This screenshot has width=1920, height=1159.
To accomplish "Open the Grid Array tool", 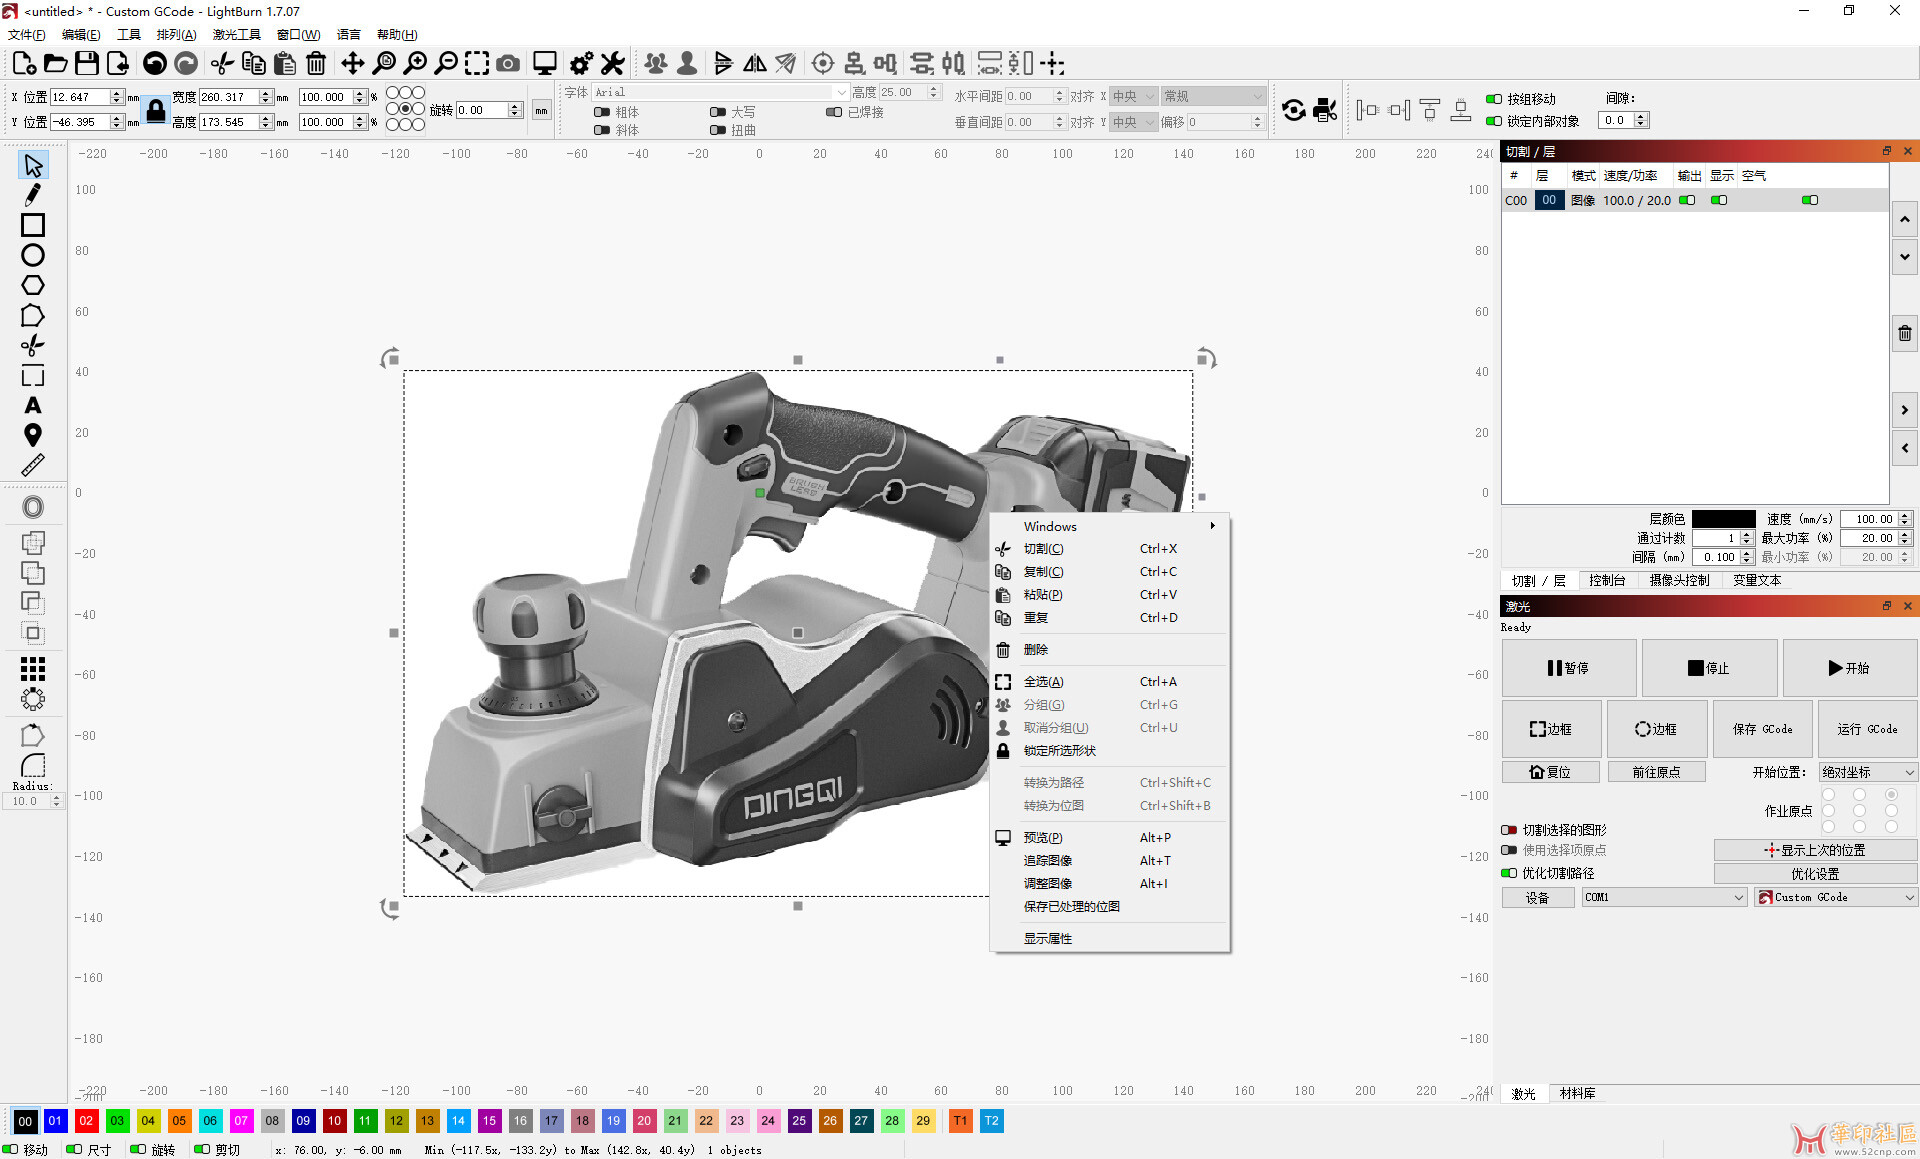I will tap(33, 668).
